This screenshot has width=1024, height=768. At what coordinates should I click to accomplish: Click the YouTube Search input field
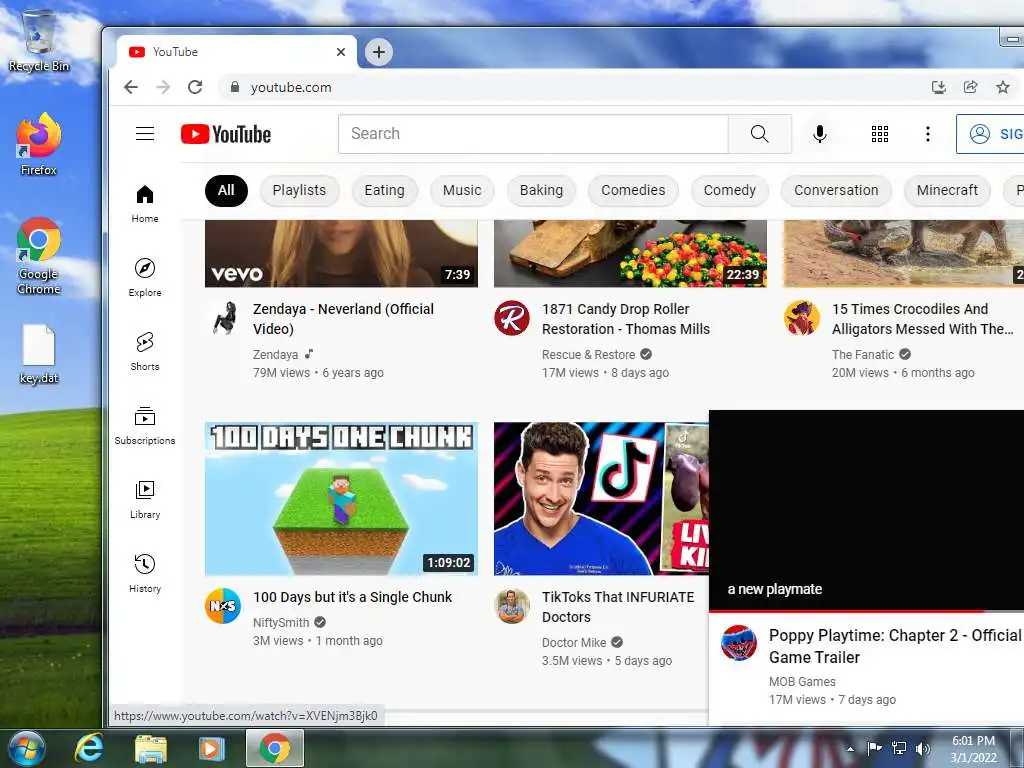pyautogui.click(x=533, y=134)
